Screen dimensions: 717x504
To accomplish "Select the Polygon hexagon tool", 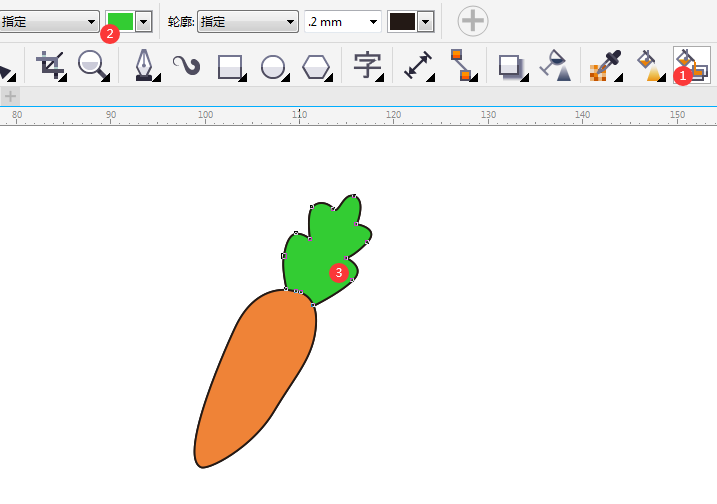I will [x=317, y=66].
